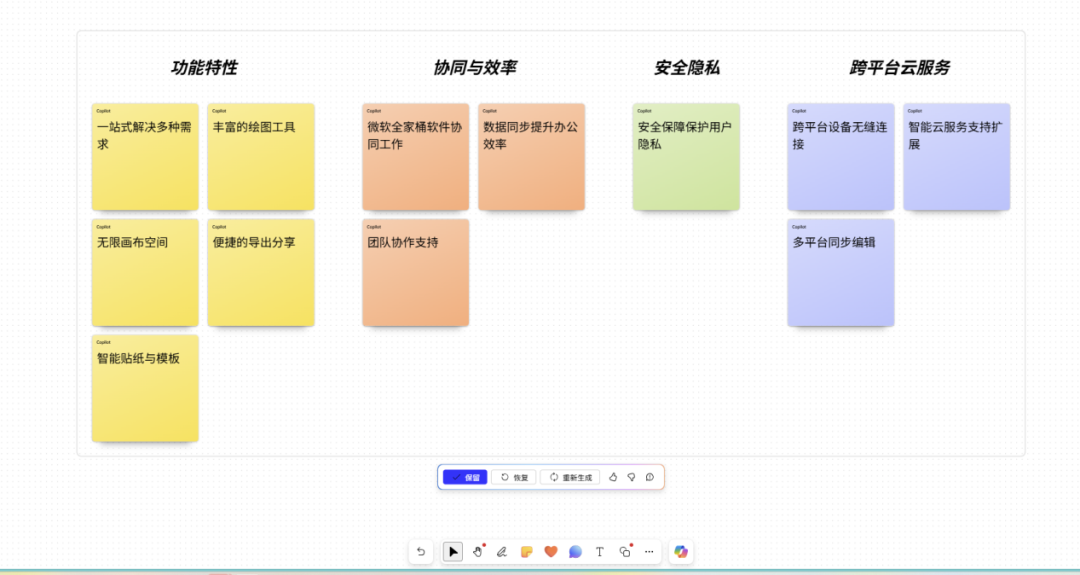Open the Copilot assistant button

[681, 551]
